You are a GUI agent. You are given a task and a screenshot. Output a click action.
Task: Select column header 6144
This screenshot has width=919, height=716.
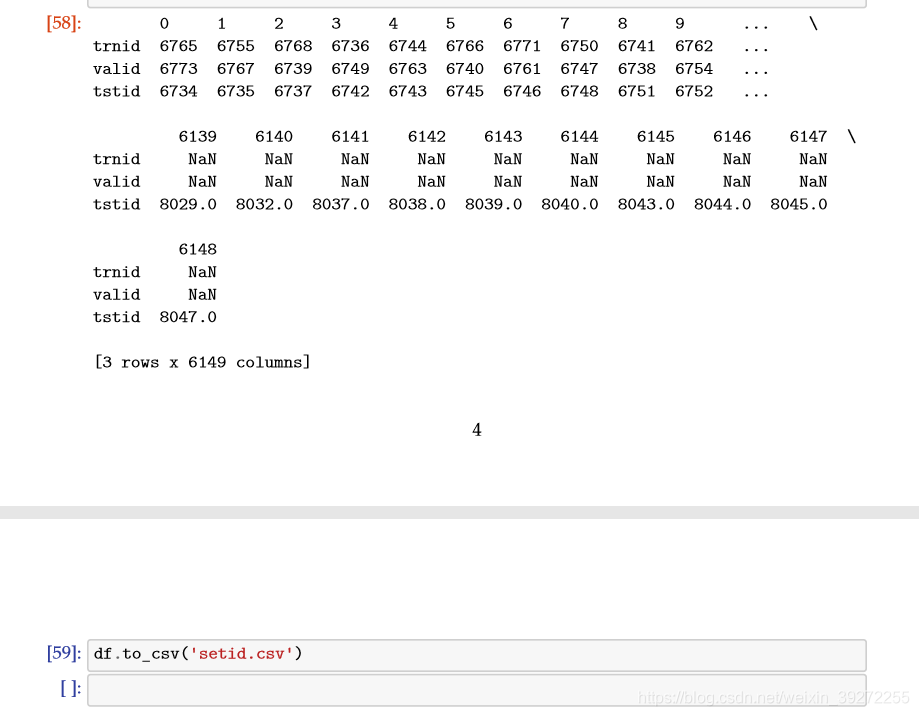(x=579, y=137)
